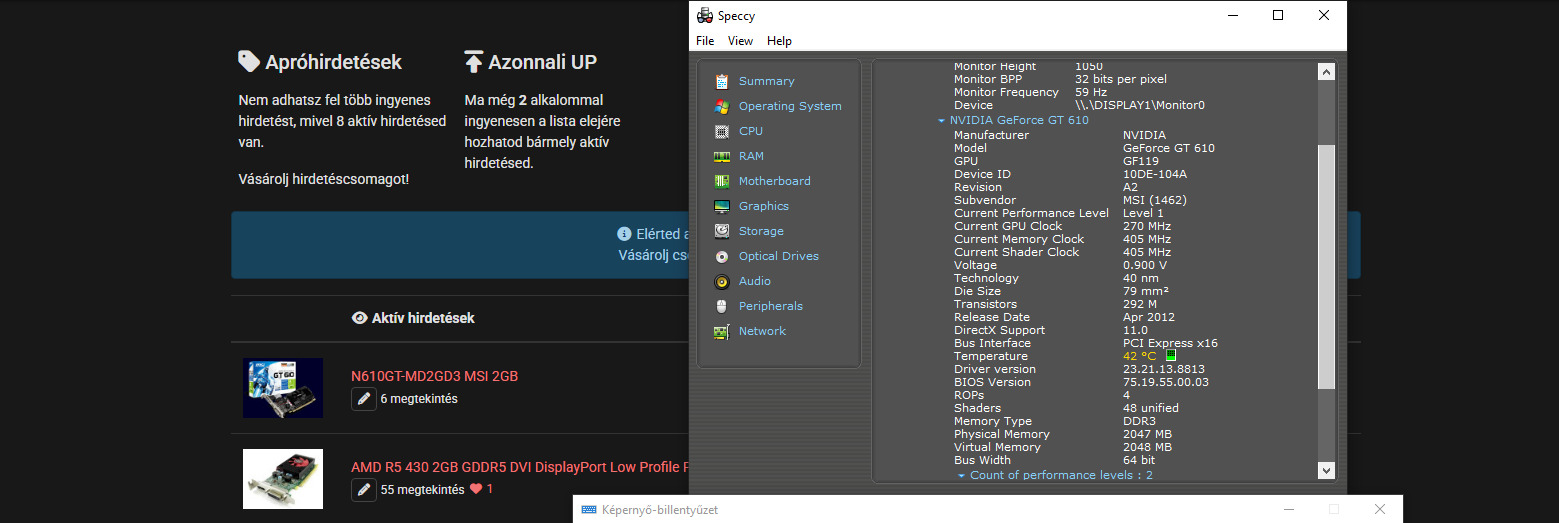Viewport: 1559px width, 523px height.
Task: Open the View menu in Speccy
Action: pos(740,41)
